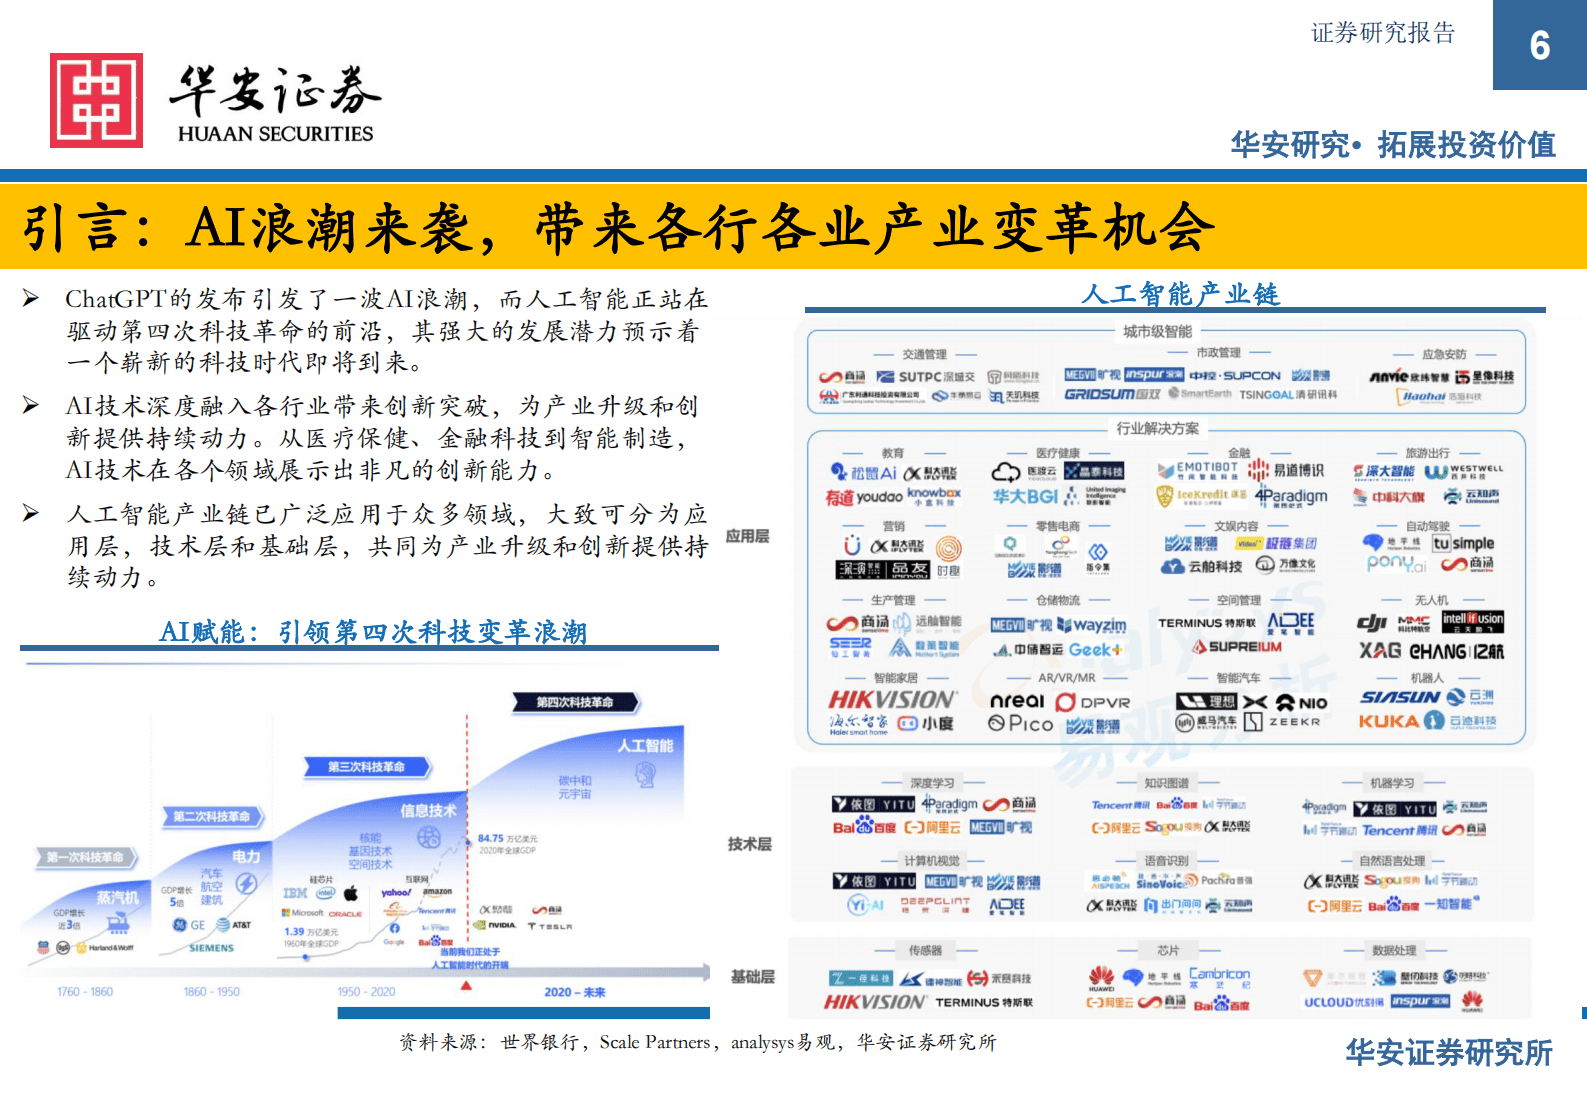Click the pony.ai logo
The height and width of the screenshot is (1099, 1587).
[x=1396, y=564]
